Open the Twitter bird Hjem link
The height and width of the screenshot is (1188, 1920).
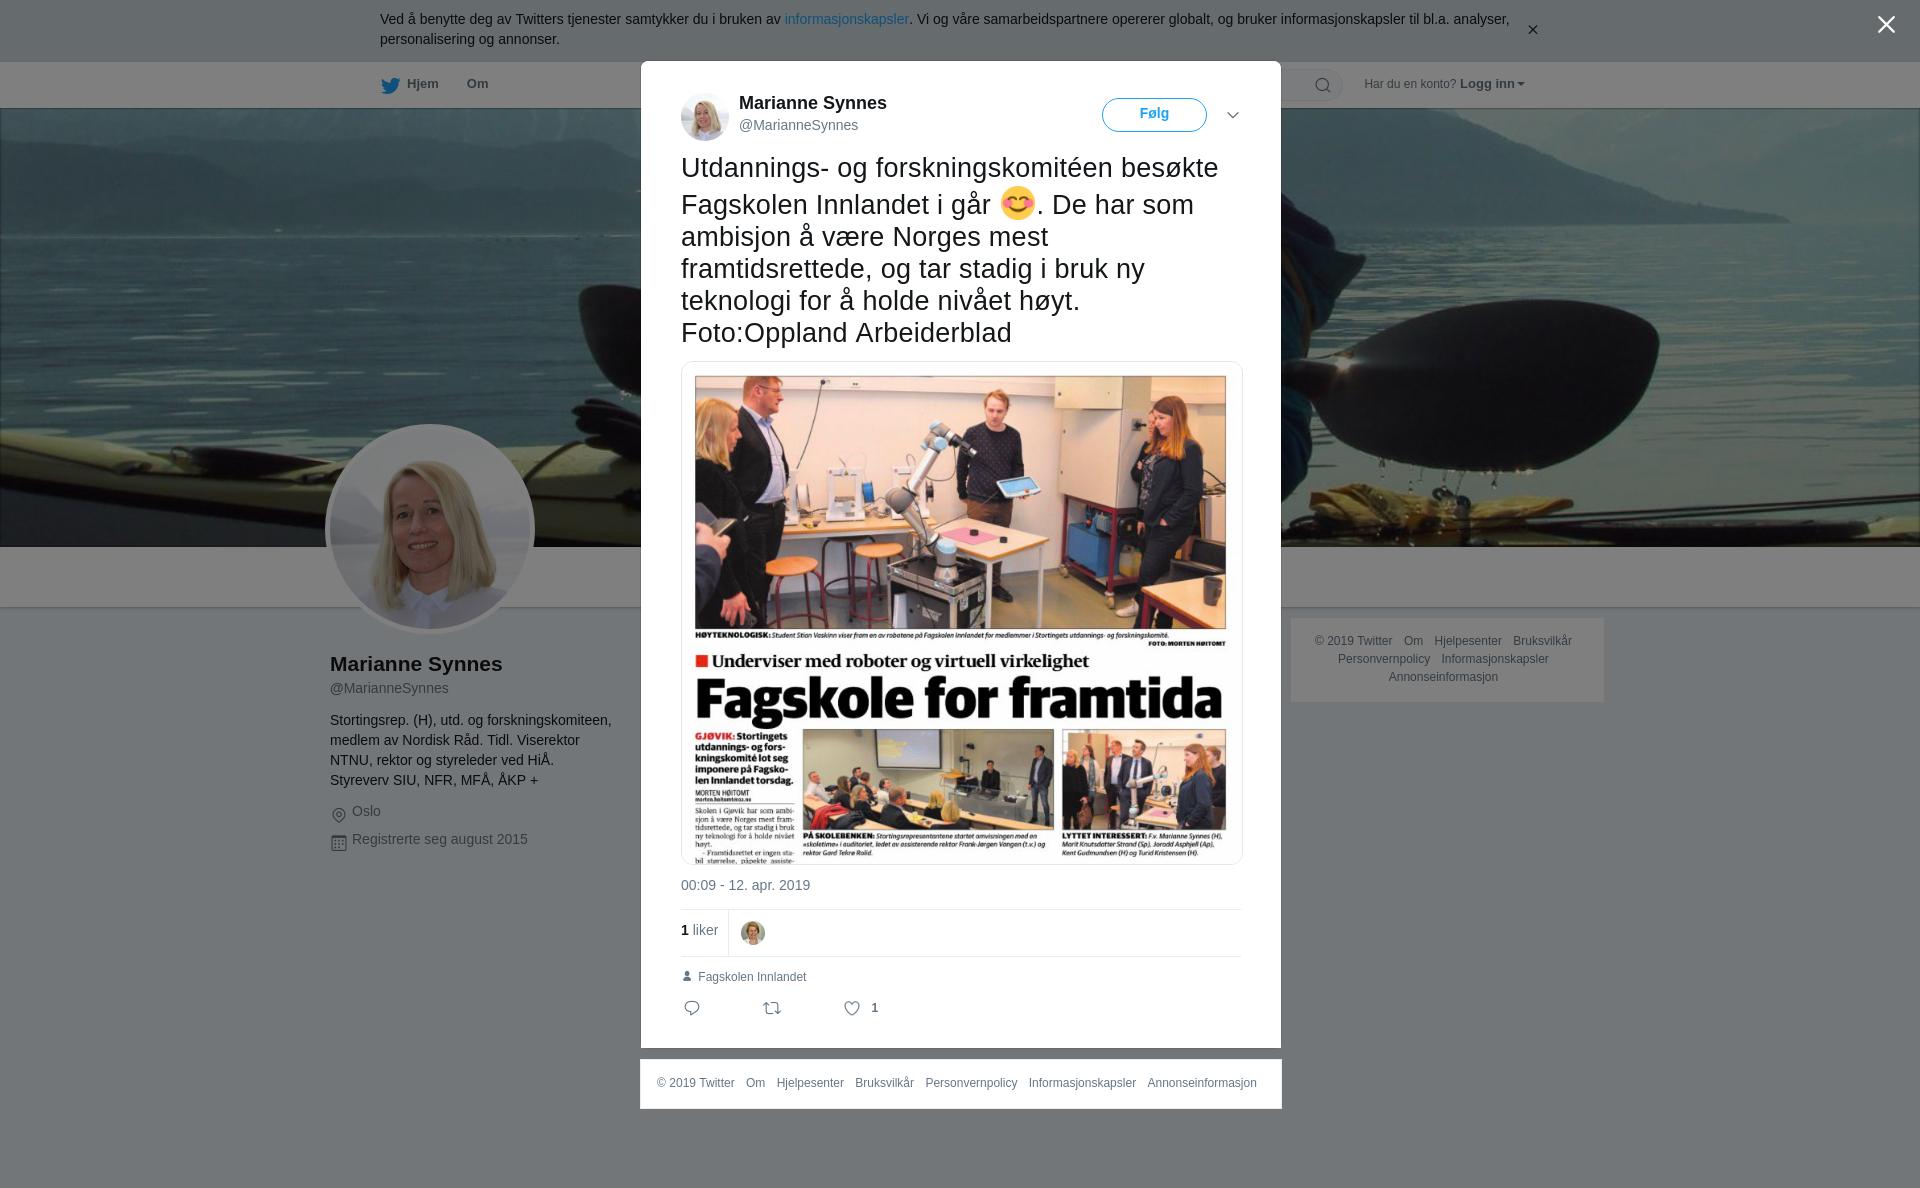click(x=410, y=85)
